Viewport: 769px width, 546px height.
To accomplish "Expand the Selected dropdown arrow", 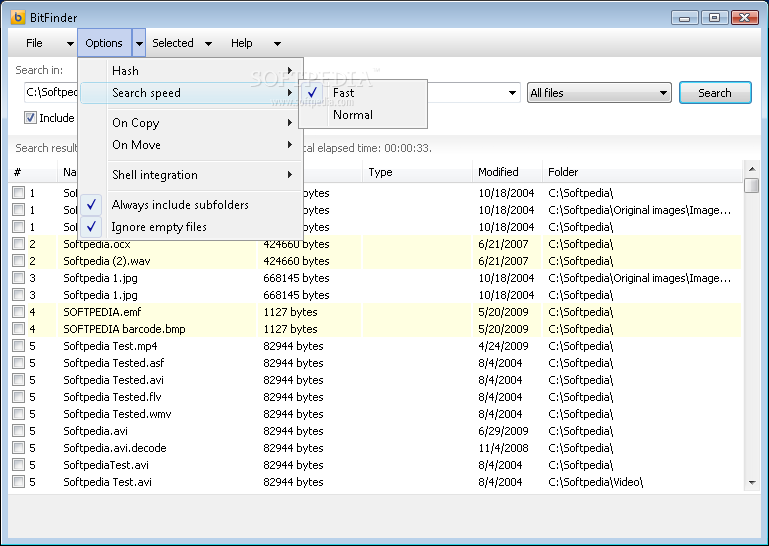I will point(208,44).
